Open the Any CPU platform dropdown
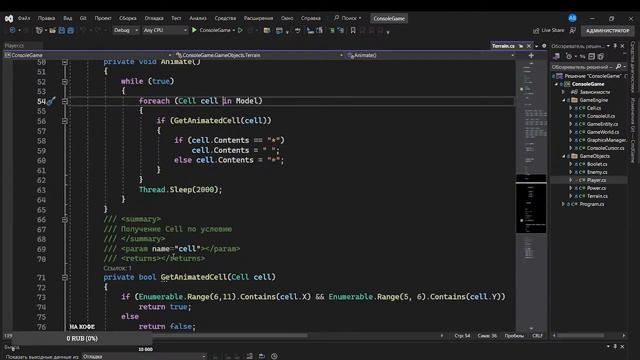The height and width of the screenshot is (360, 640). [x=165, y=30]
